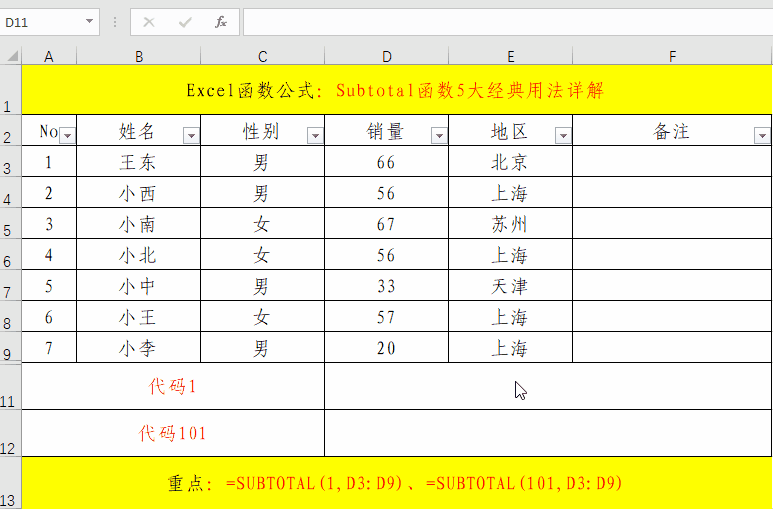773x509 pixels.
Task: Click the 男 cell in 王东's row
Action: click(262, 161)
